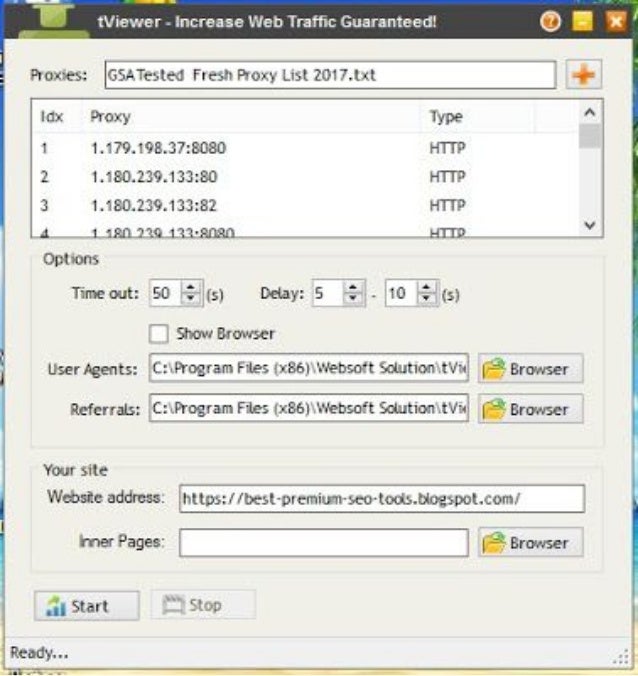Click the Ready status bar text
The width and height of the screenshot is (638, 676).
(x=39, y=652)
